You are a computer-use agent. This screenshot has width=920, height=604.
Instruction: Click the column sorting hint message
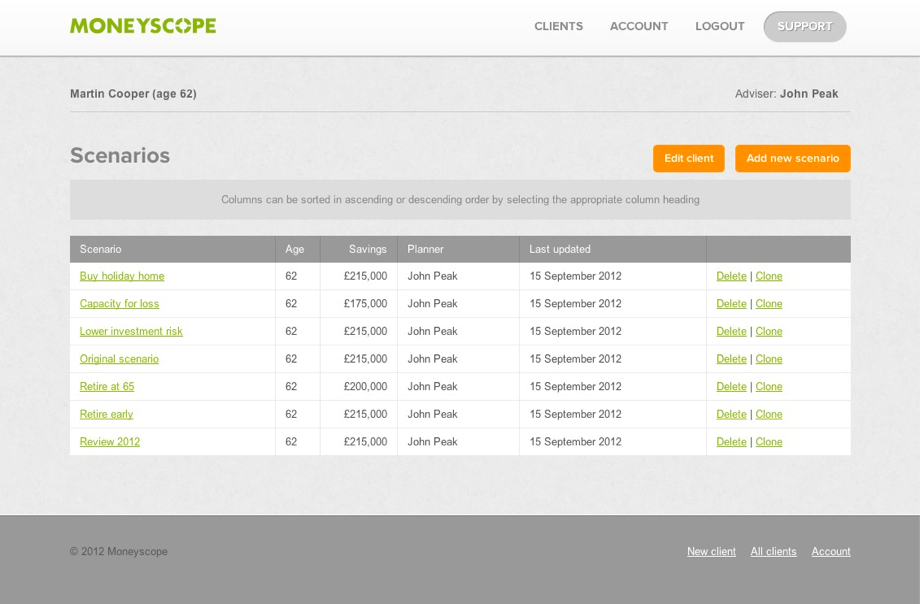(460, 200)
